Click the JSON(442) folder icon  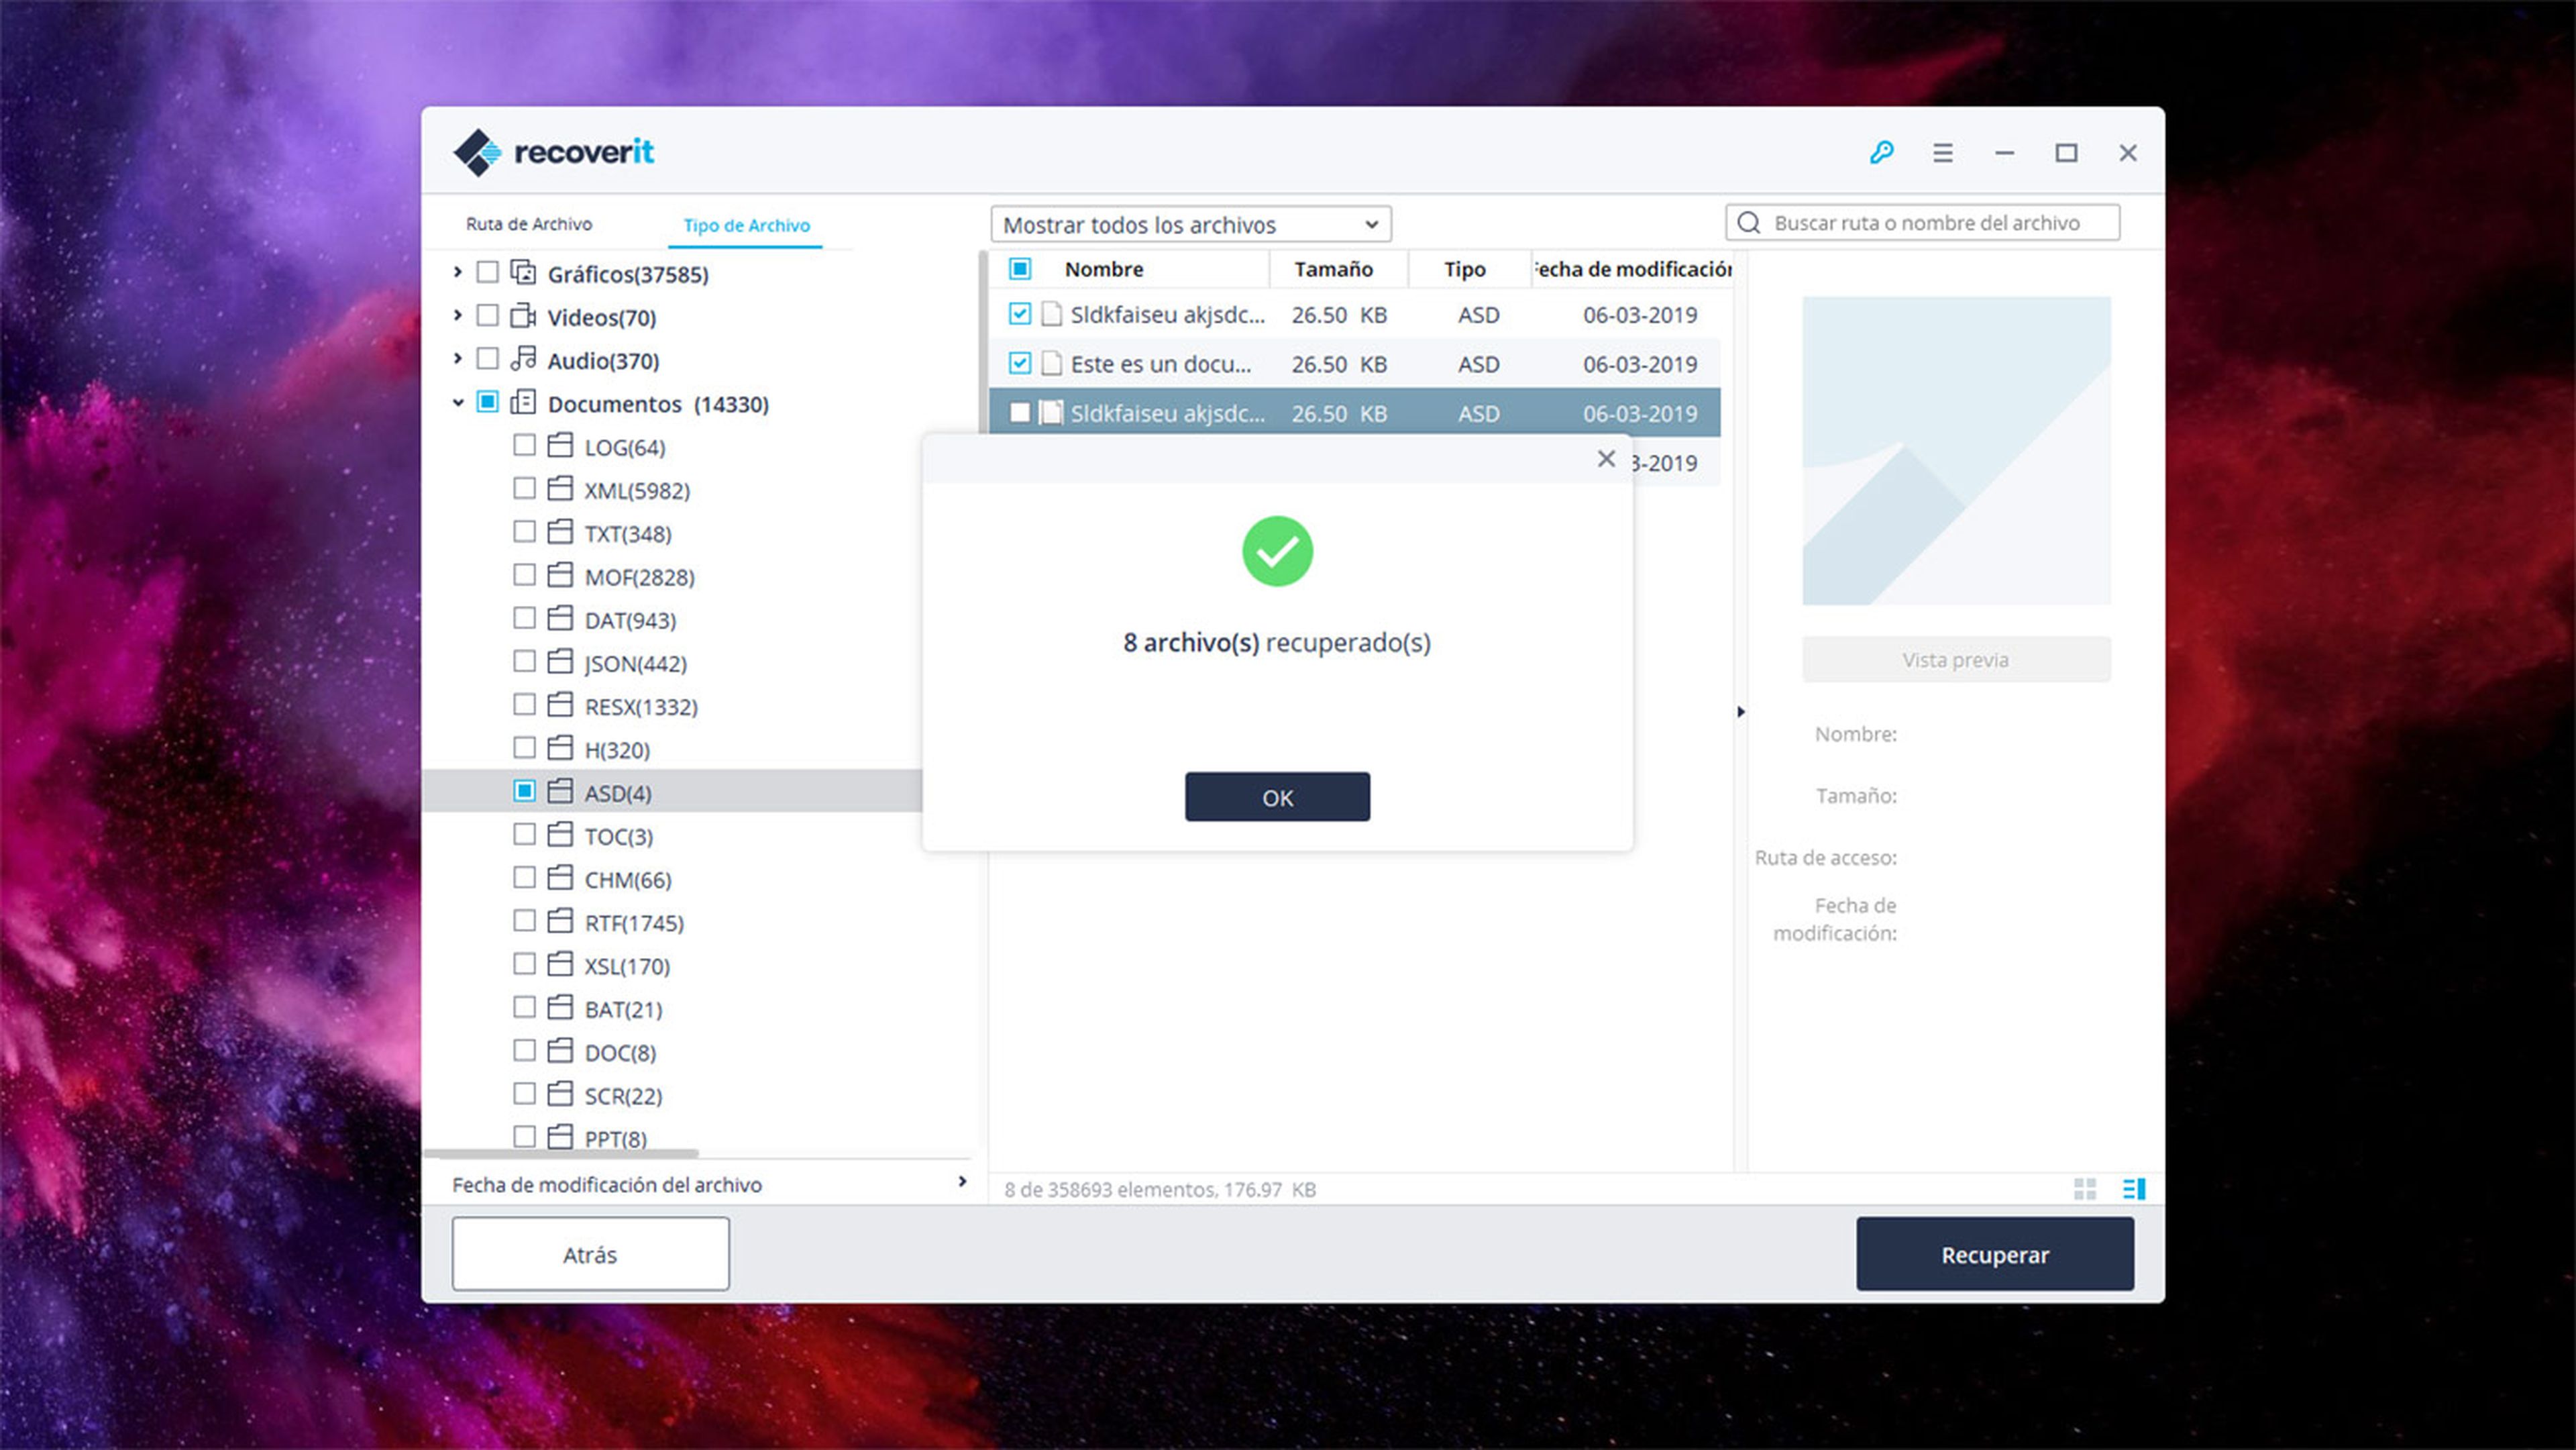560,661
